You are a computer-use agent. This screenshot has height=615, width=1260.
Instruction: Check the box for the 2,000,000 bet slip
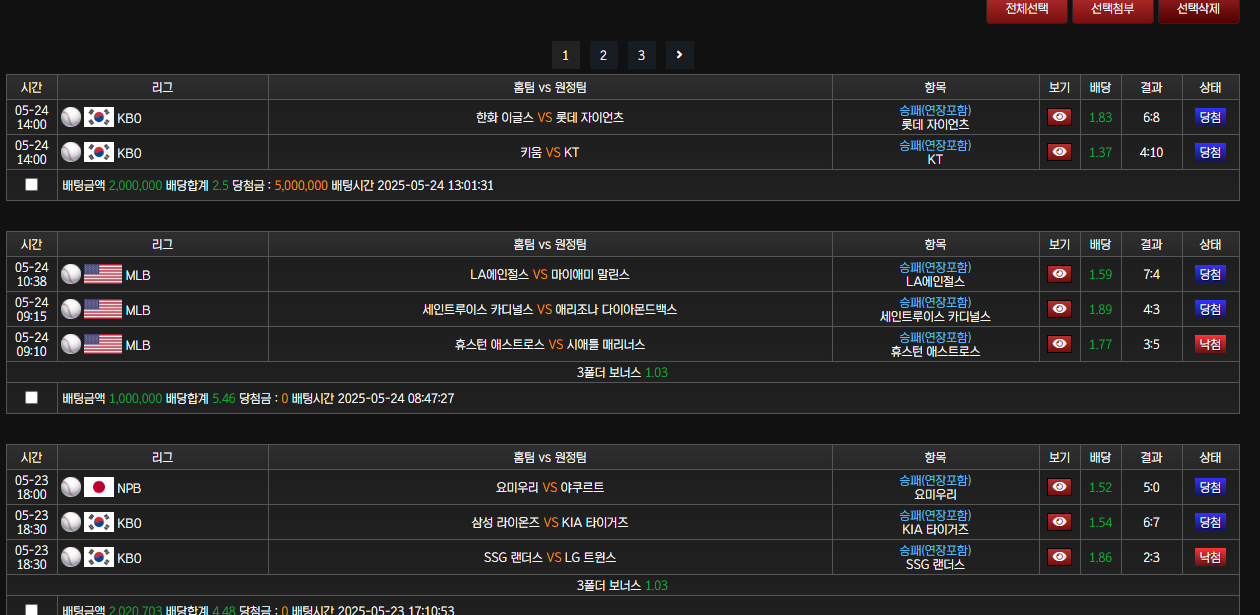(x=32, y=184)
